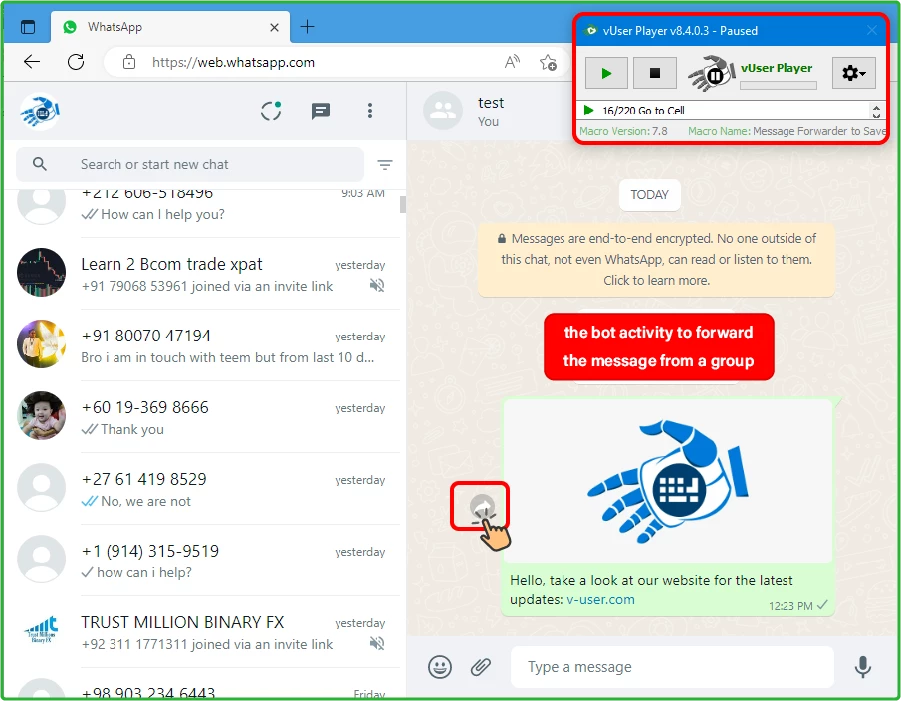The width and height of the screenshot is (901, 701).
Task: Open the tab actions menu icon in the browser
Action: (x=28, y=27)
